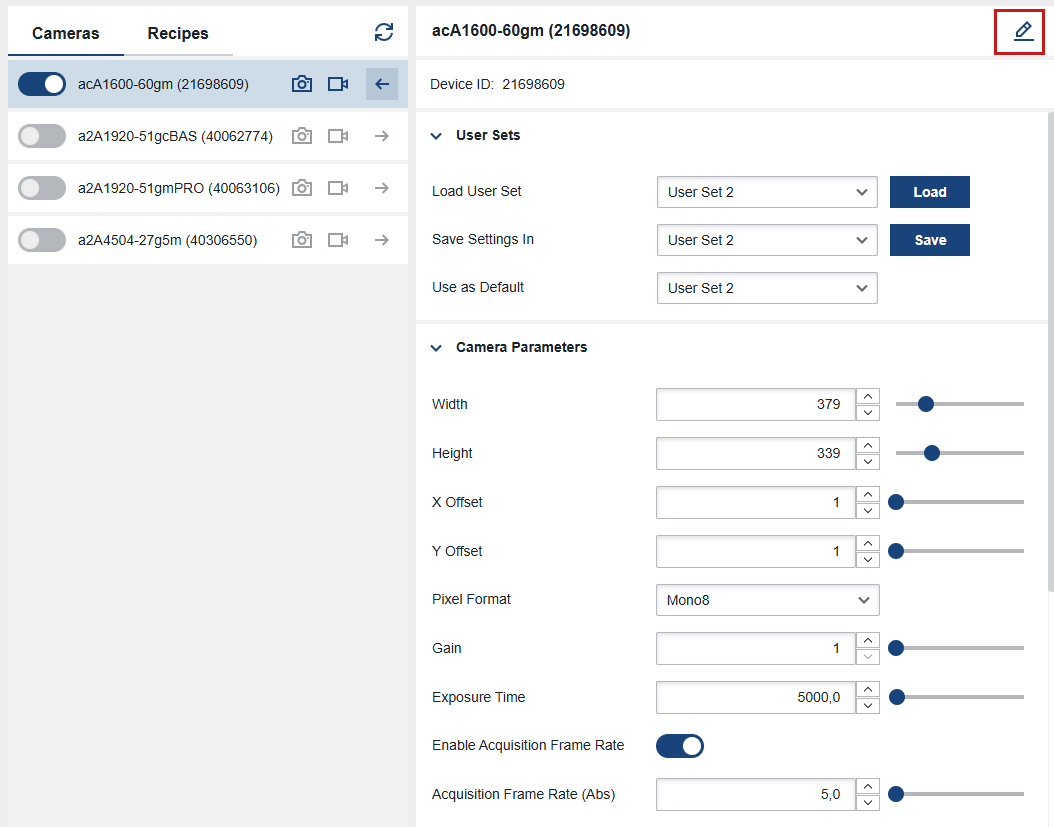Click the Width slider handle
This screenshot has height=827, width=1054.
pos(926,404)
